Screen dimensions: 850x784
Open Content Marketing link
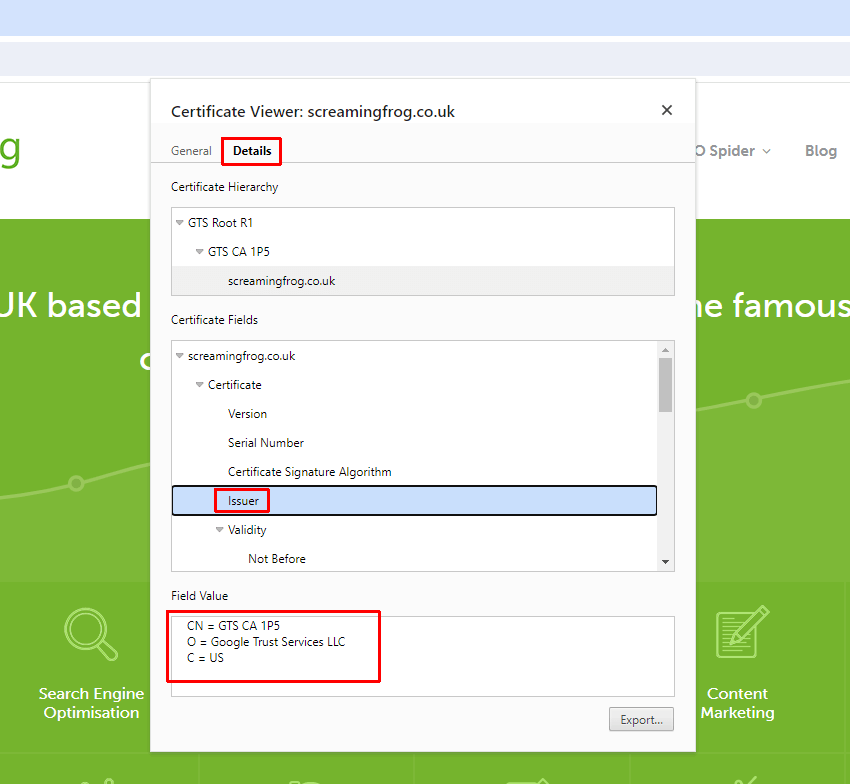[x=737, y=703]
